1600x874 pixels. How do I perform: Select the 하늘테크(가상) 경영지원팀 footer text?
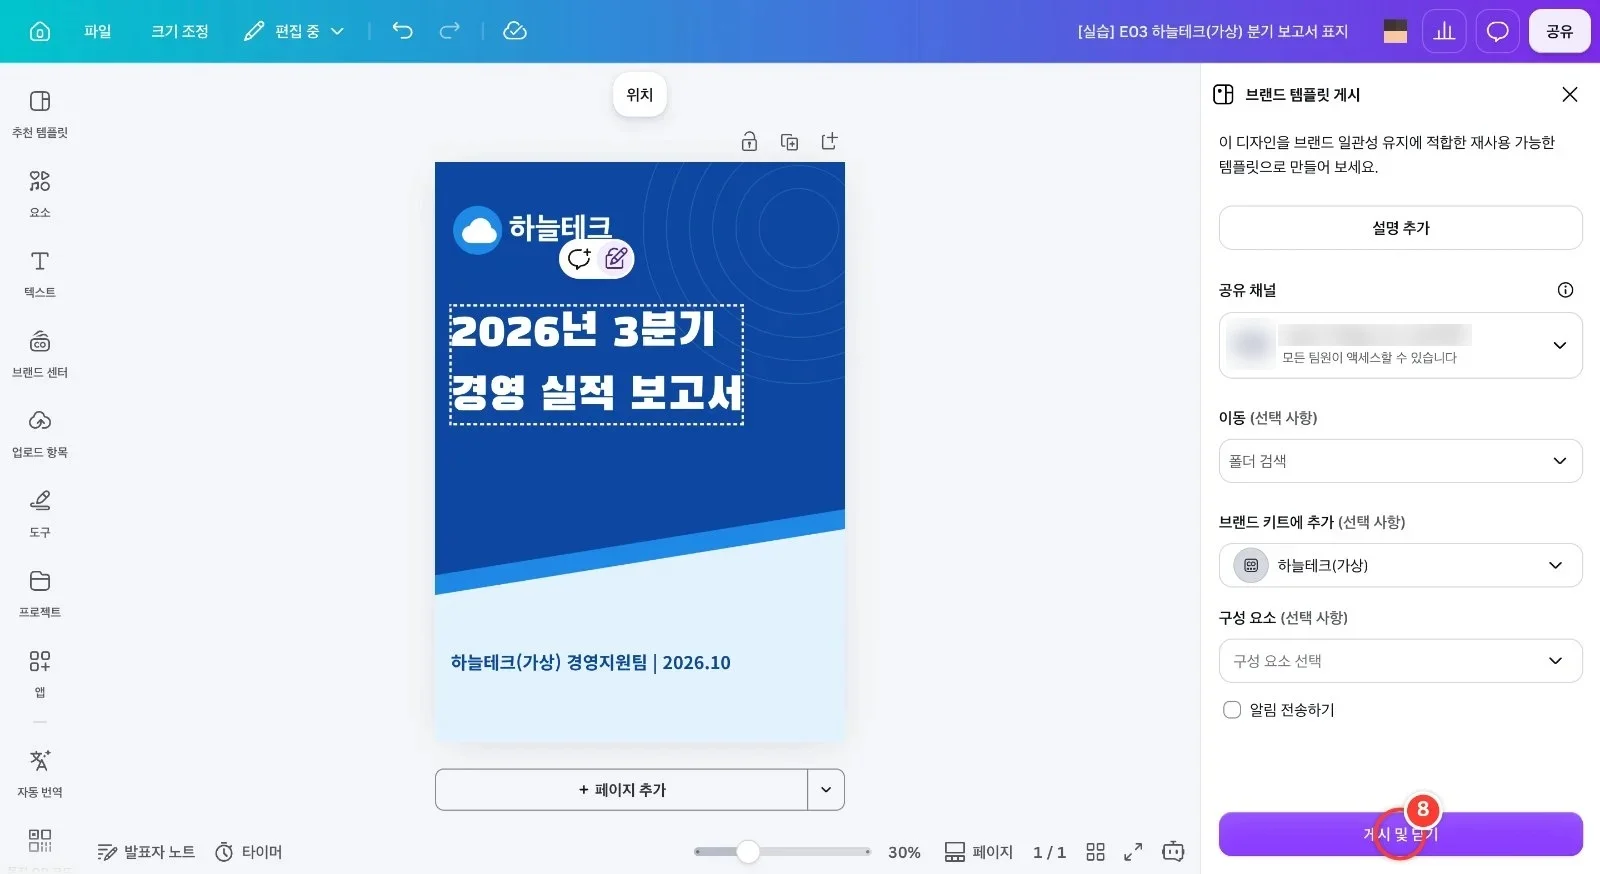coord(590,662)
